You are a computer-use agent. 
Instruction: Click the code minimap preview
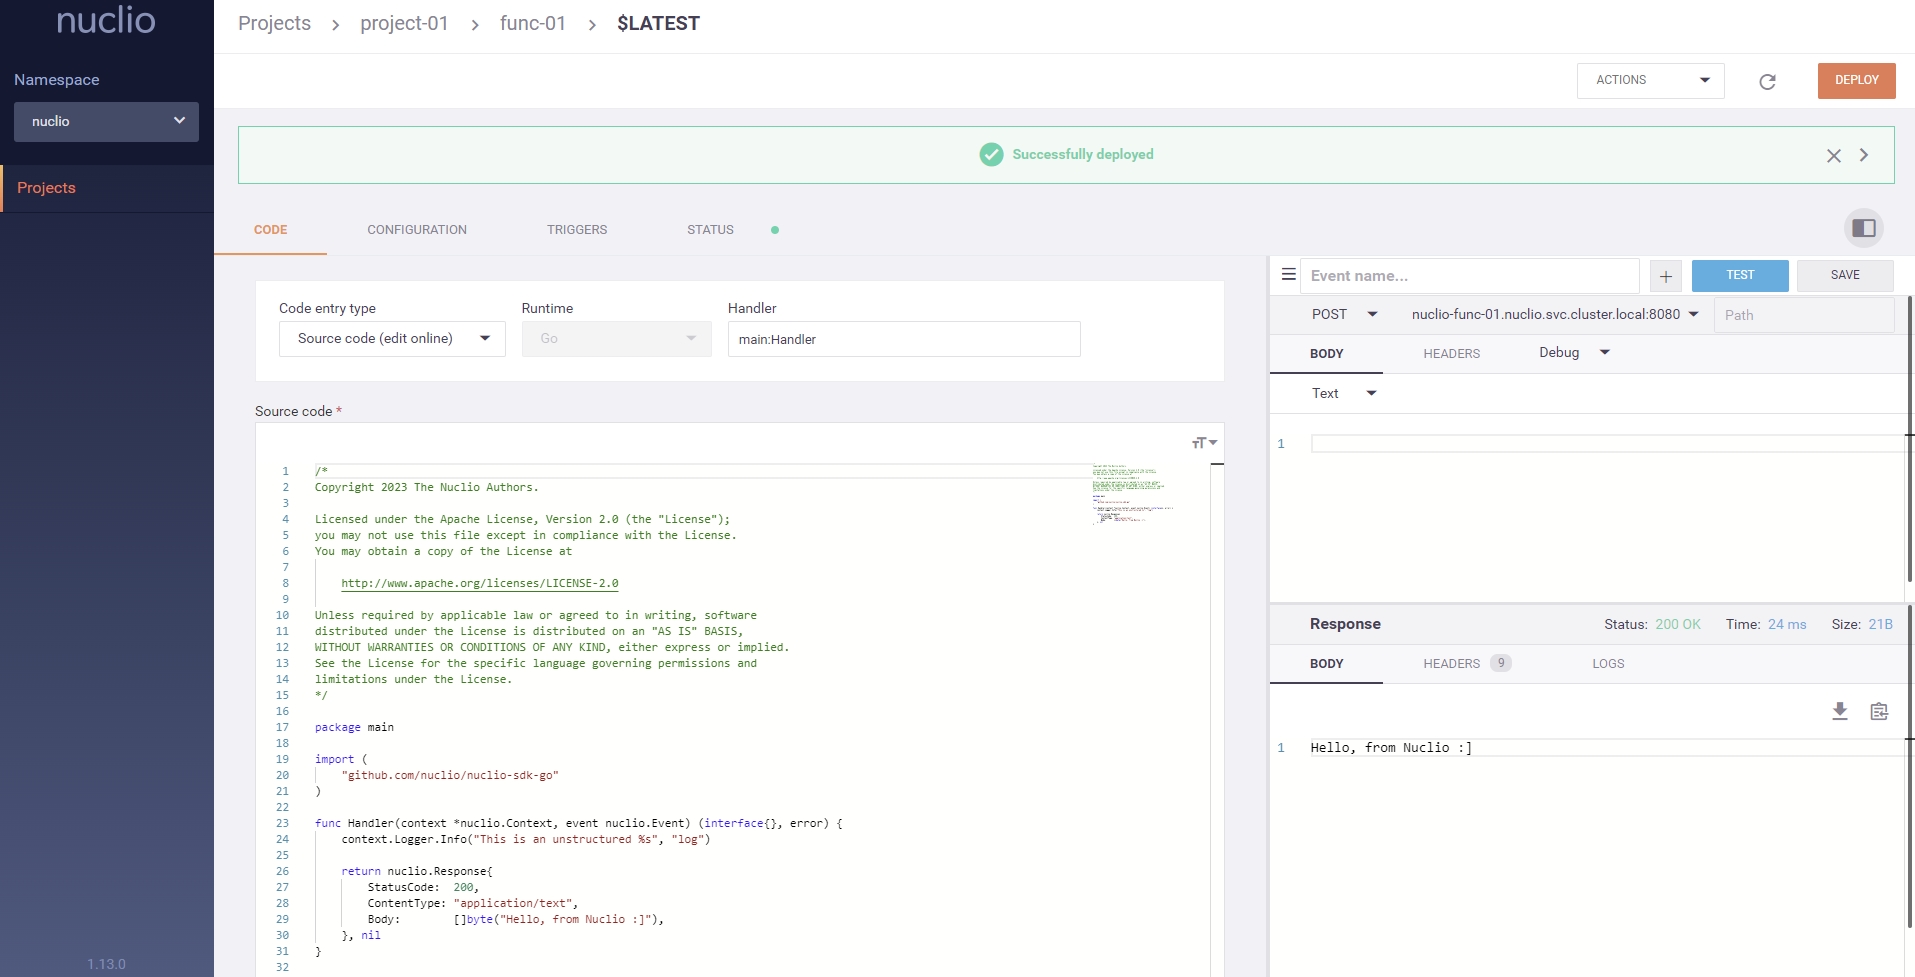1133,493
